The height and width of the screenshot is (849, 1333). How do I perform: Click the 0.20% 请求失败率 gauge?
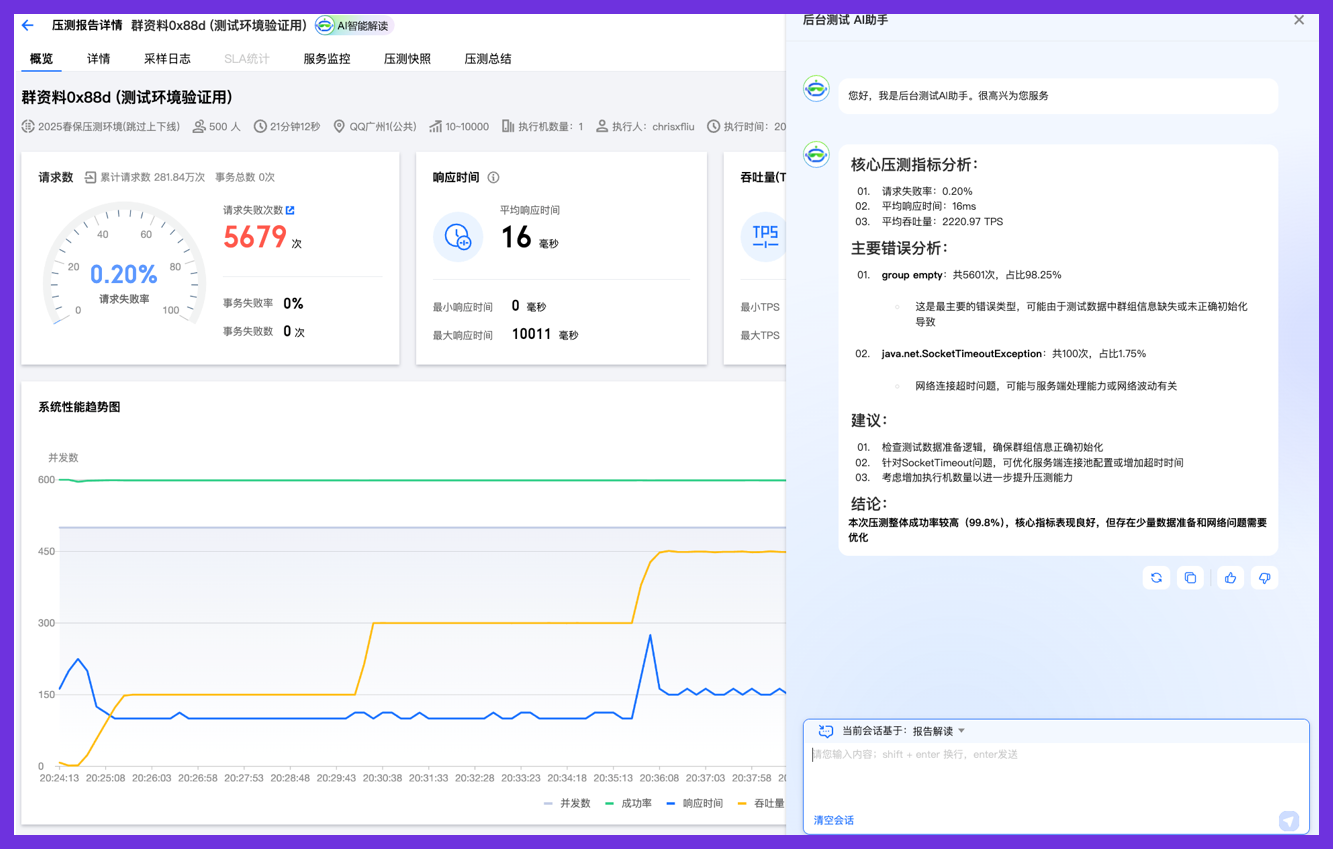click(124, 264)
